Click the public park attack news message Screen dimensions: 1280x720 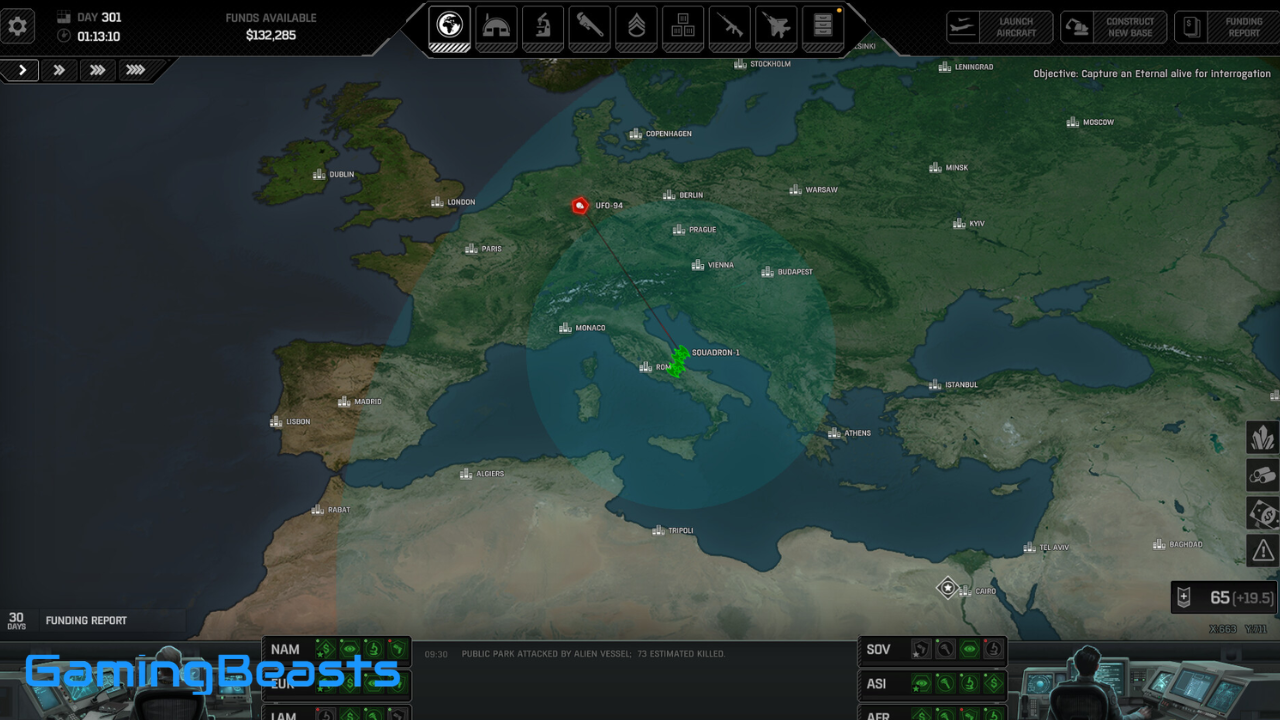tap(592, 654)
